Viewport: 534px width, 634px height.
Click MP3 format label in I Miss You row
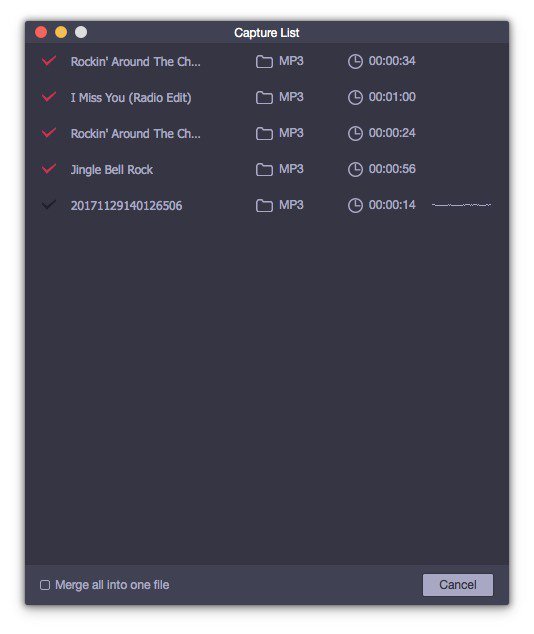click(291, 97)
